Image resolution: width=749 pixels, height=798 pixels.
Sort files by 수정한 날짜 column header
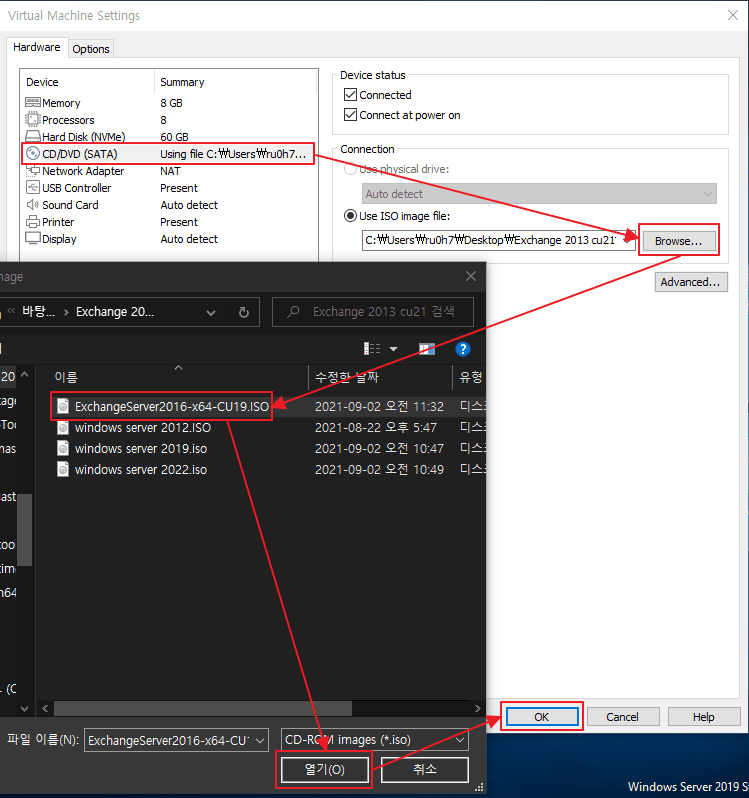pyautogui.click(x=347, y=378)
